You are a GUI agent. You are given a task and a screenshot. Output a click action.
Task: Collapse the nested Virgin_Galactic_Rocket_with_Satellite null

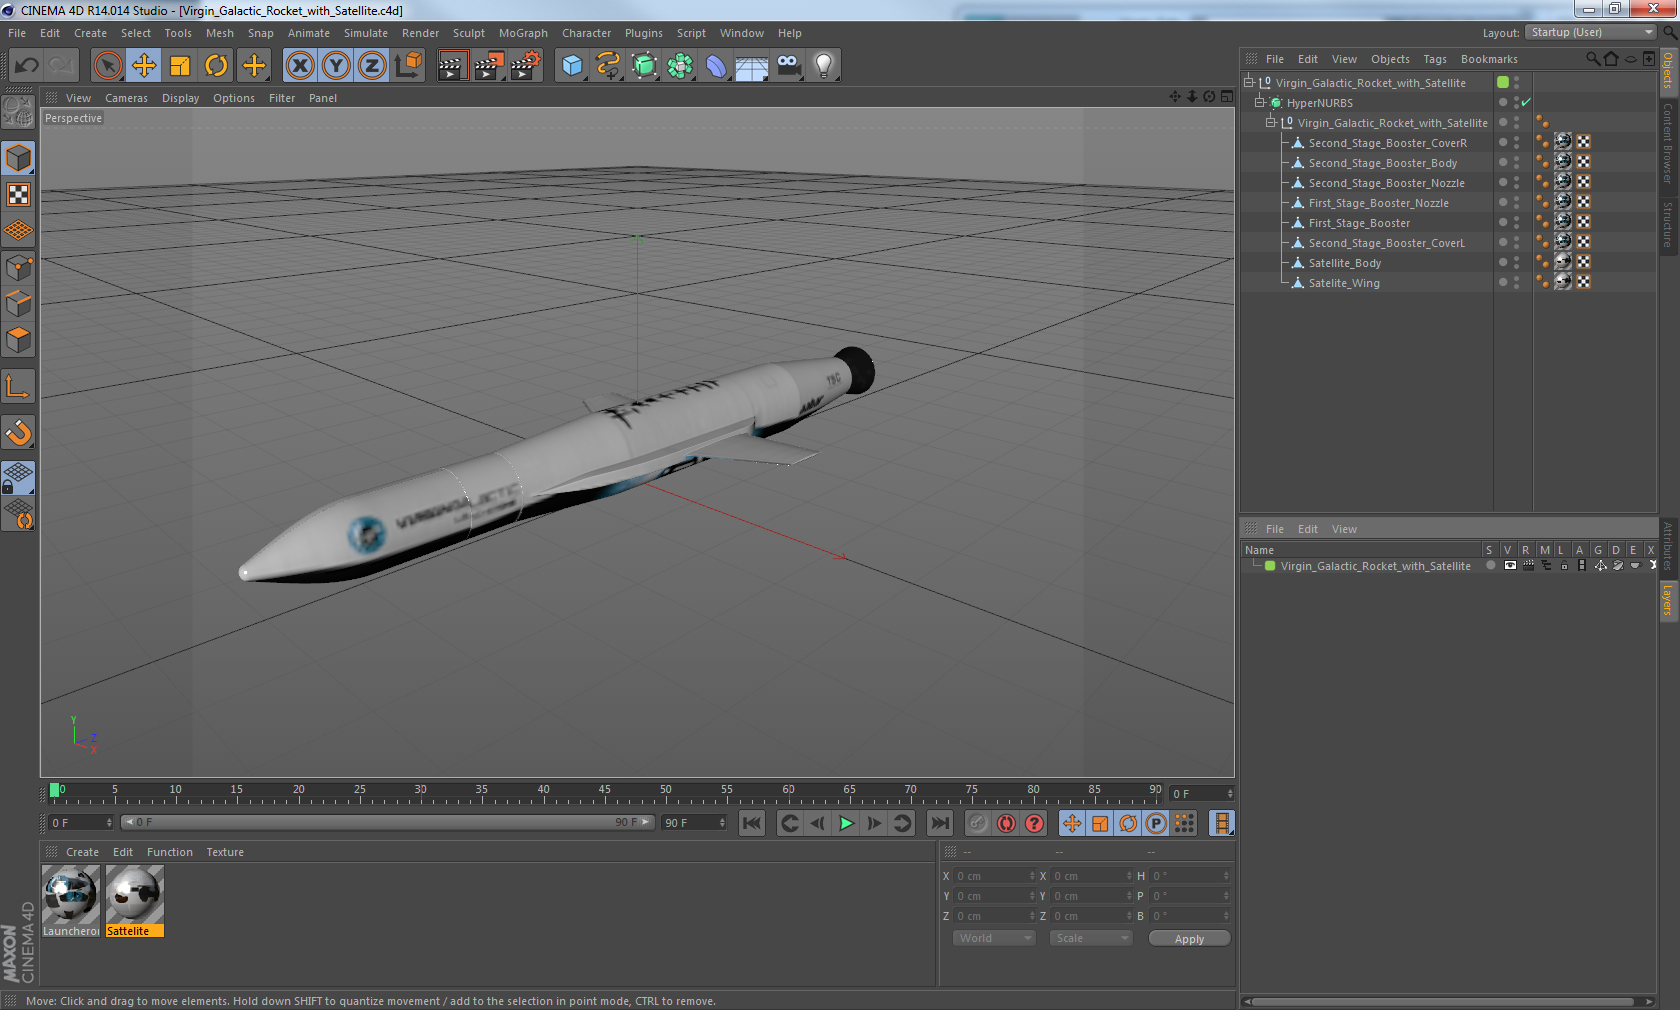1270,122
